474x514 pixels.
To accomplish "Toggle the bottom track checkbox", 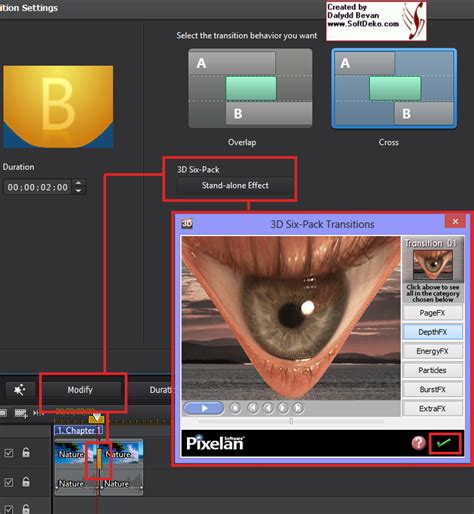I will pos(9,509).
